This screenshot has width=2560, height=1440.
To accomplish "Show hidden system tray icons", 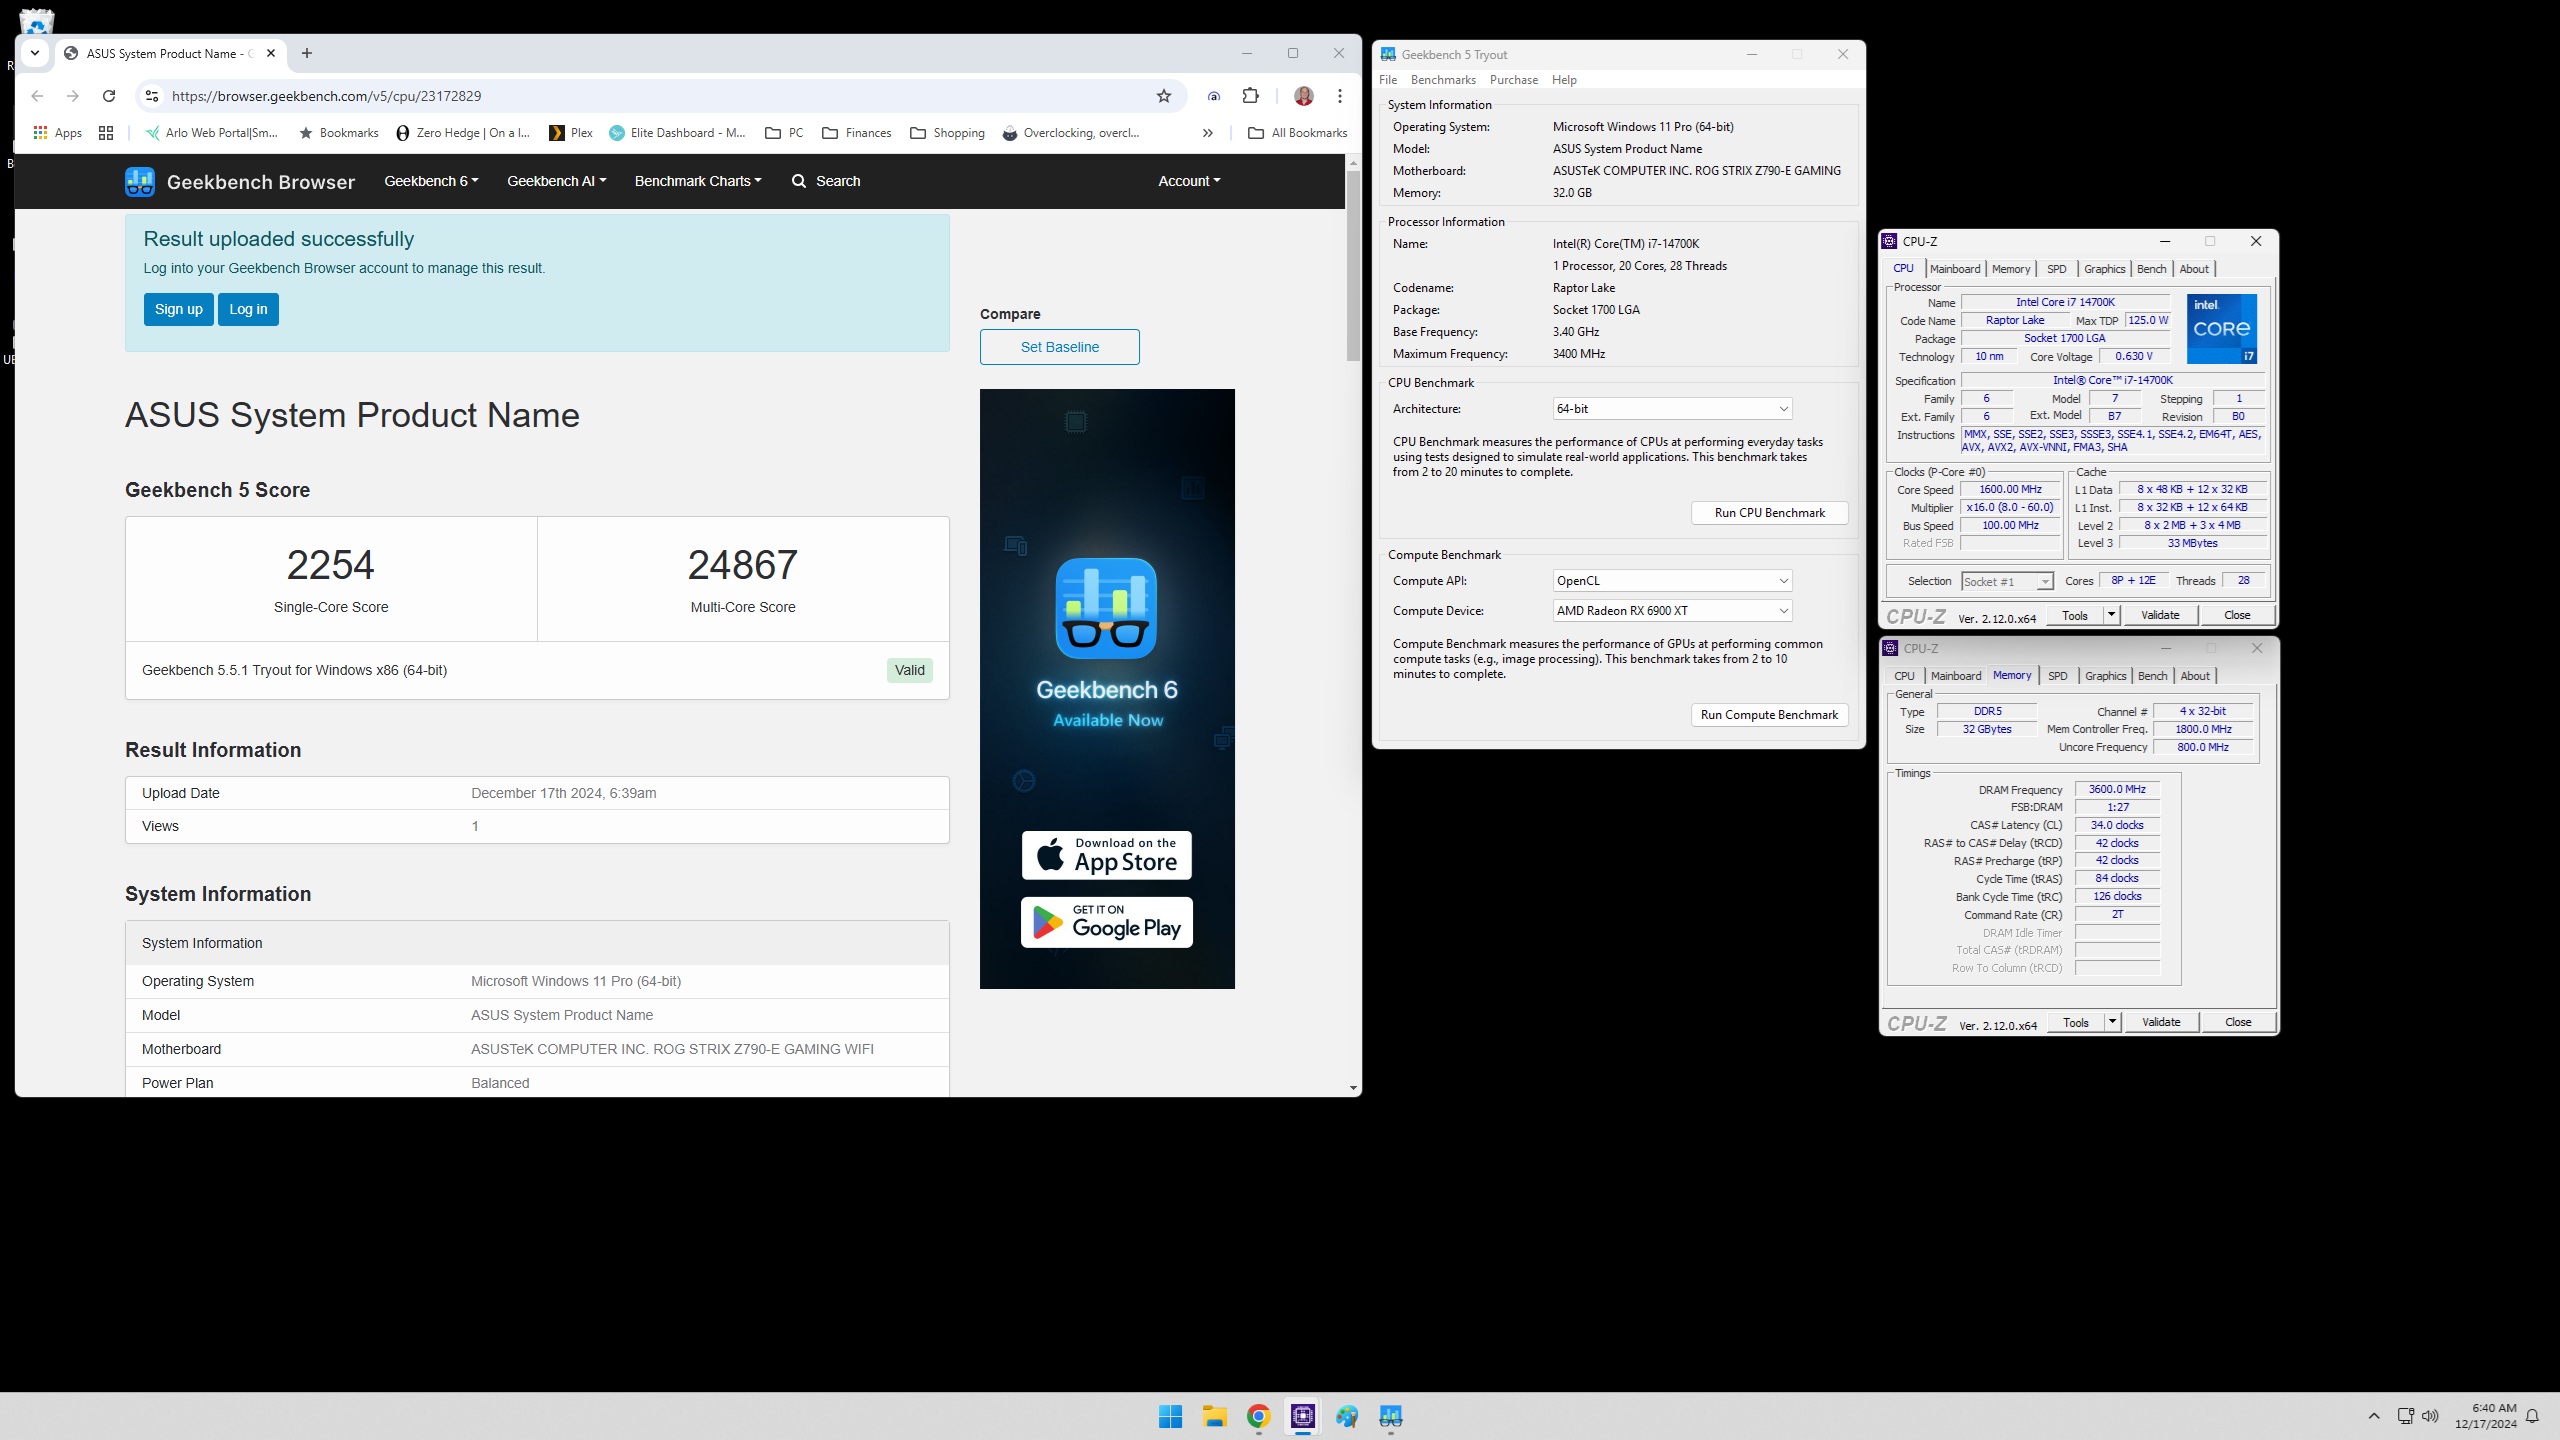I will click(x=2374, y=1416).
